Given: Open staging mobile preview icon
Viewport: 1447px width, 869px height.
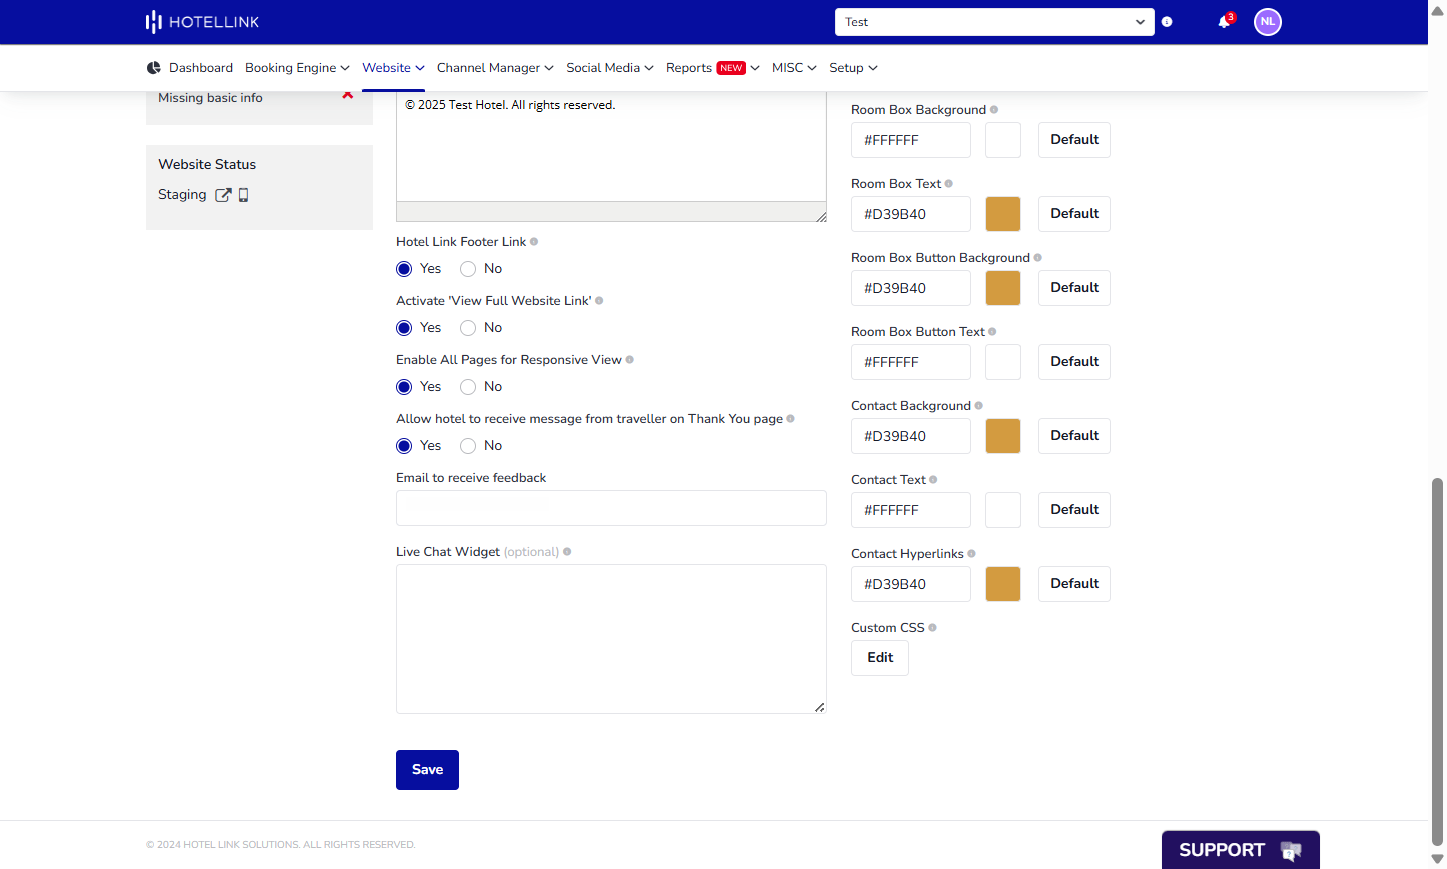Looking at the screenshot, I should coord(243,195).
